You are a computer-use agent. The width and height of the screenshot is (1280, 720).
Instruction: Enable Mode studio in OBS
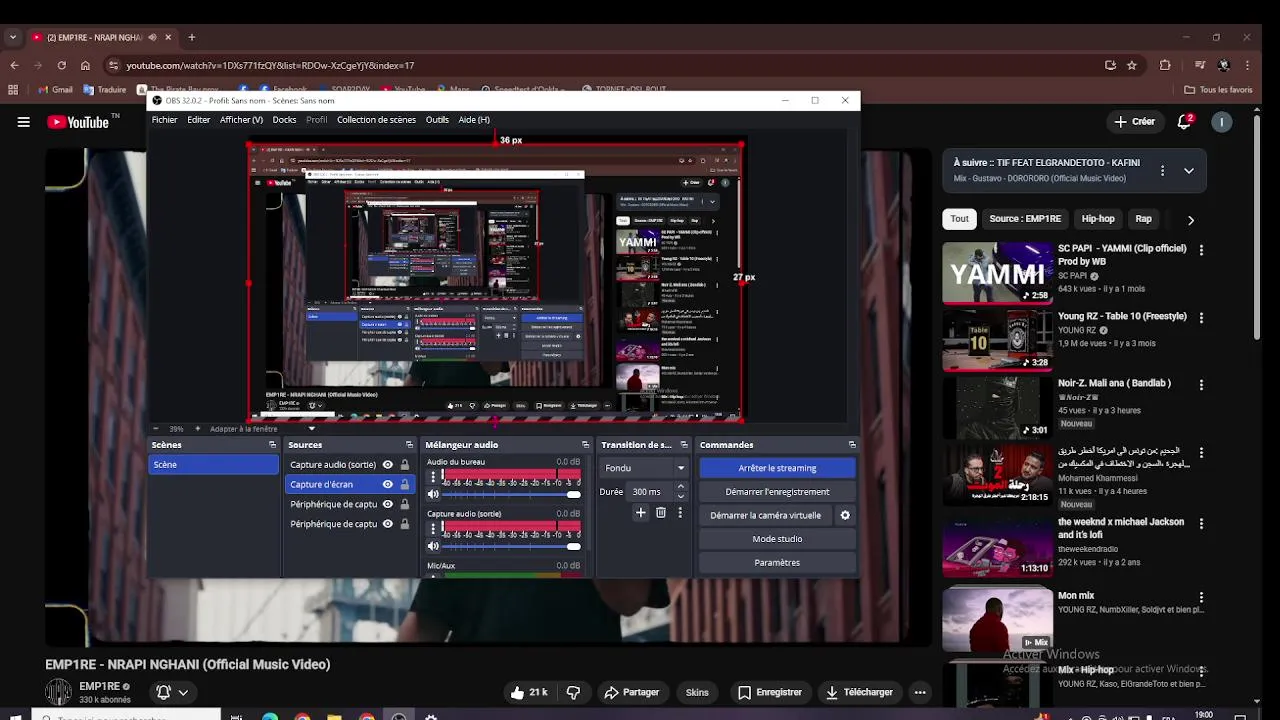pyautogui.click(x=777, y=539)
